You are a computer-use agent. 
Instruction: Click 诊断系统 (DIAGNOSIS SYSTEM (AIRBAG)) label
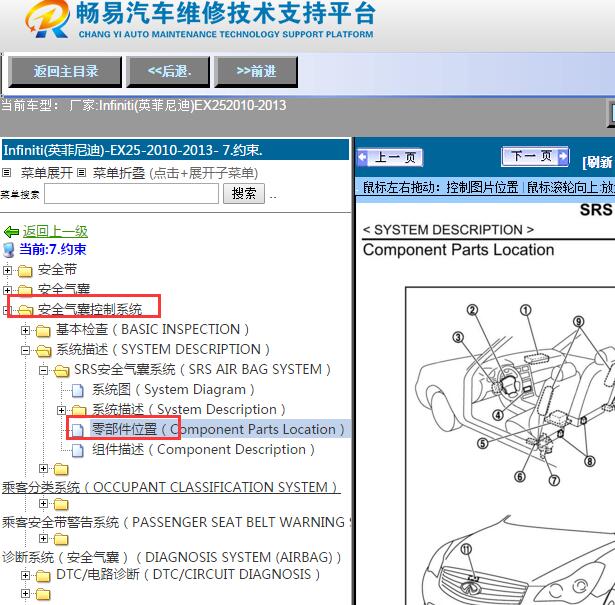[x=172, y=557]
